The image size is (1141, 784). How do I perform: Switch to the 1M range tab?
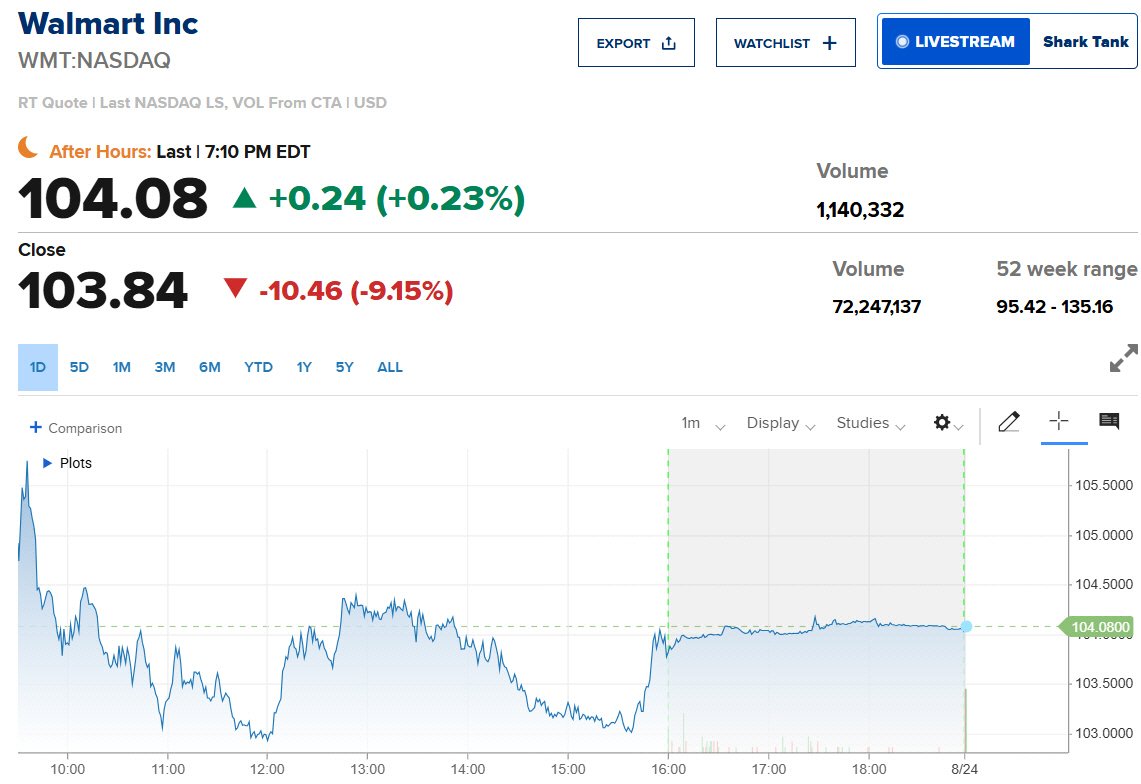(122, 368)
